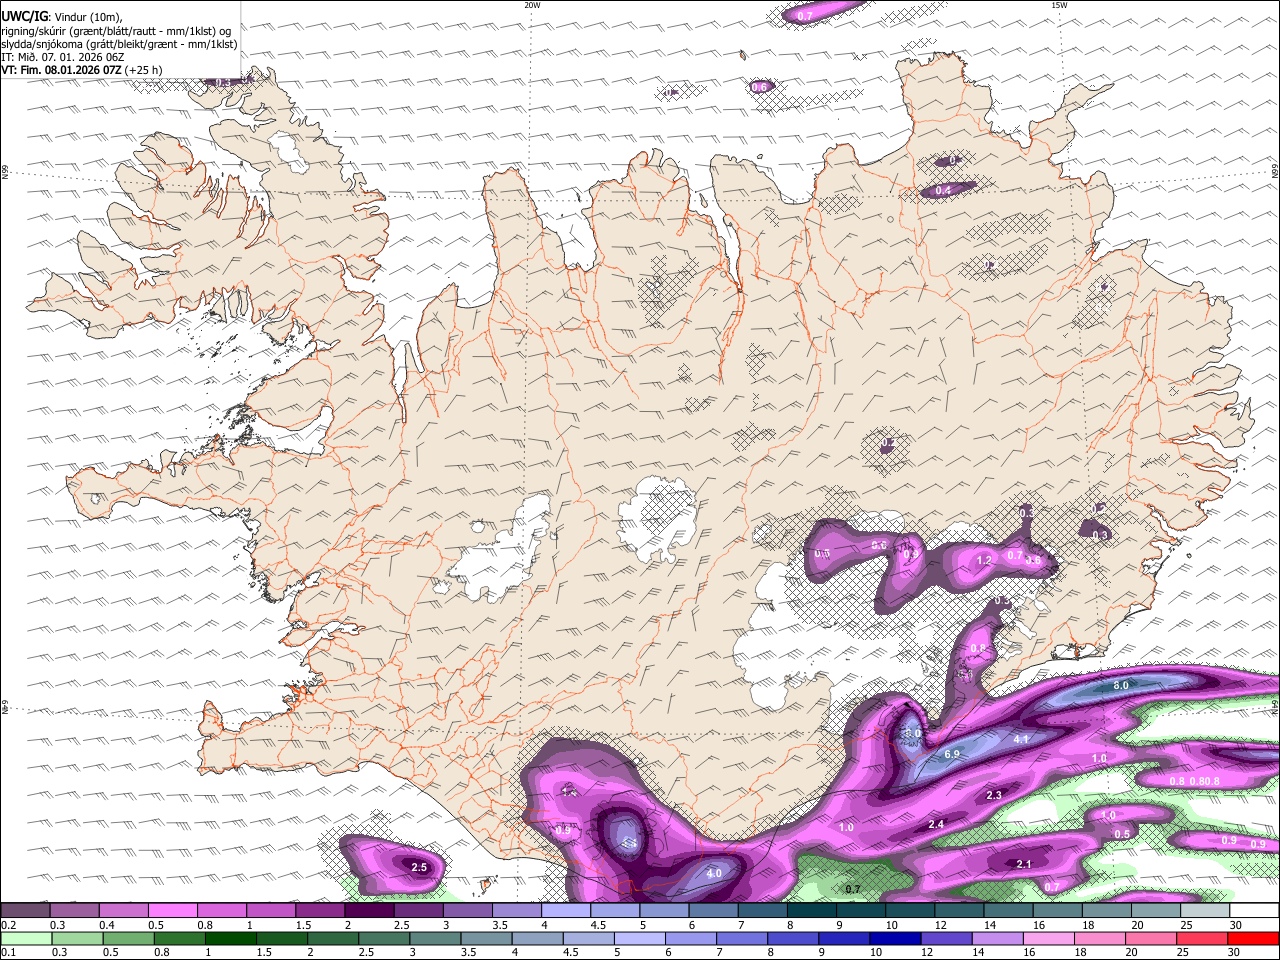Click the 6.9 precipitation value label
The image size is (1280, 960).
point(952,753)
